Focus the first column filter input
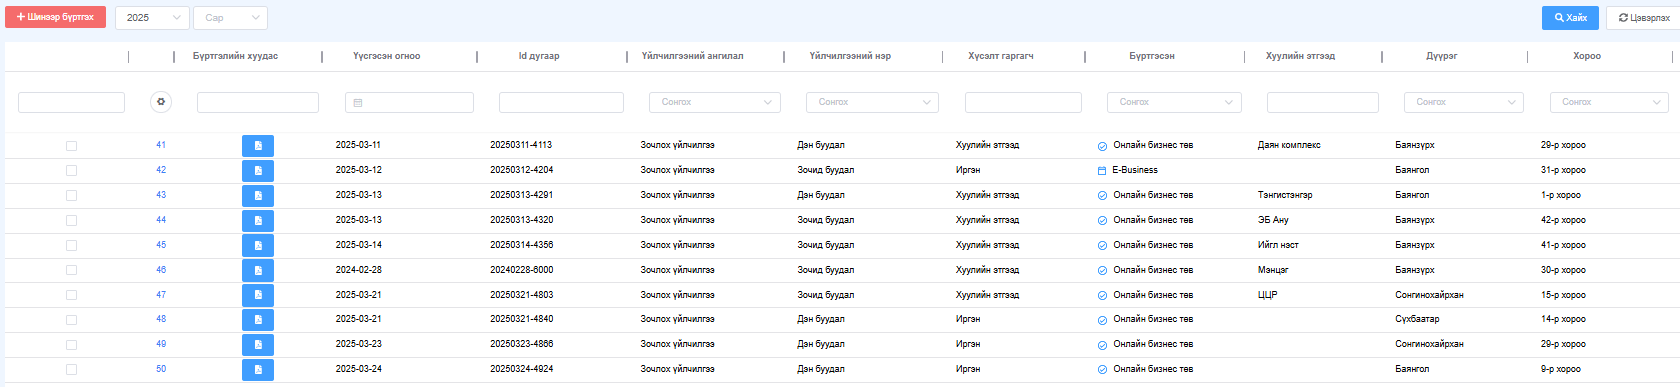1680x387 pixels. pyautogui.click(x=71, y=102)
